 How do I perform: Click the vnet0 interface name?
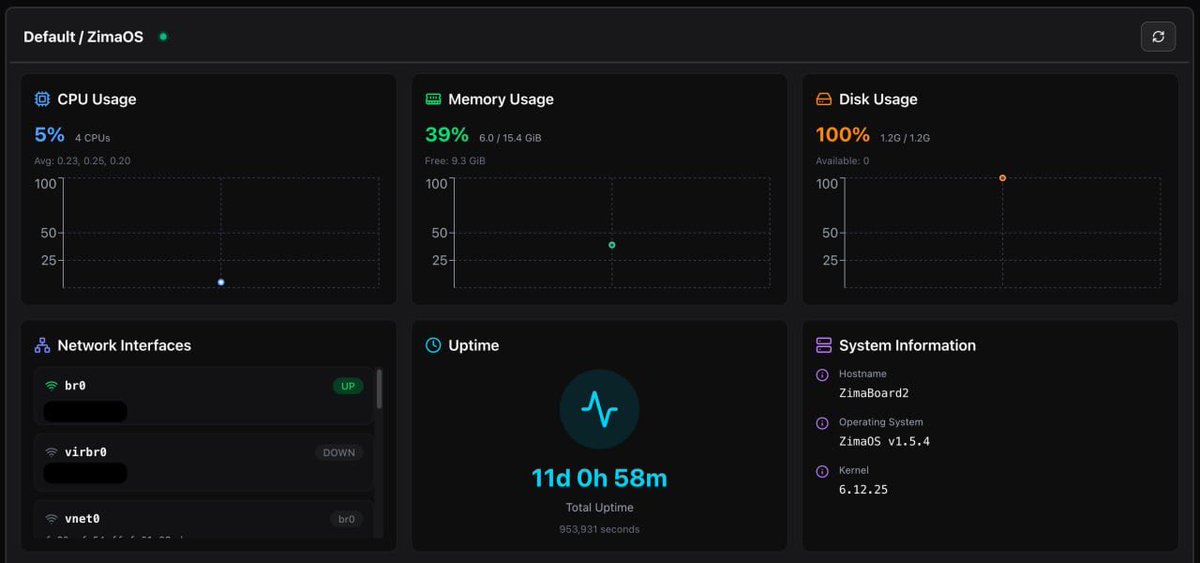coord(82,519)
